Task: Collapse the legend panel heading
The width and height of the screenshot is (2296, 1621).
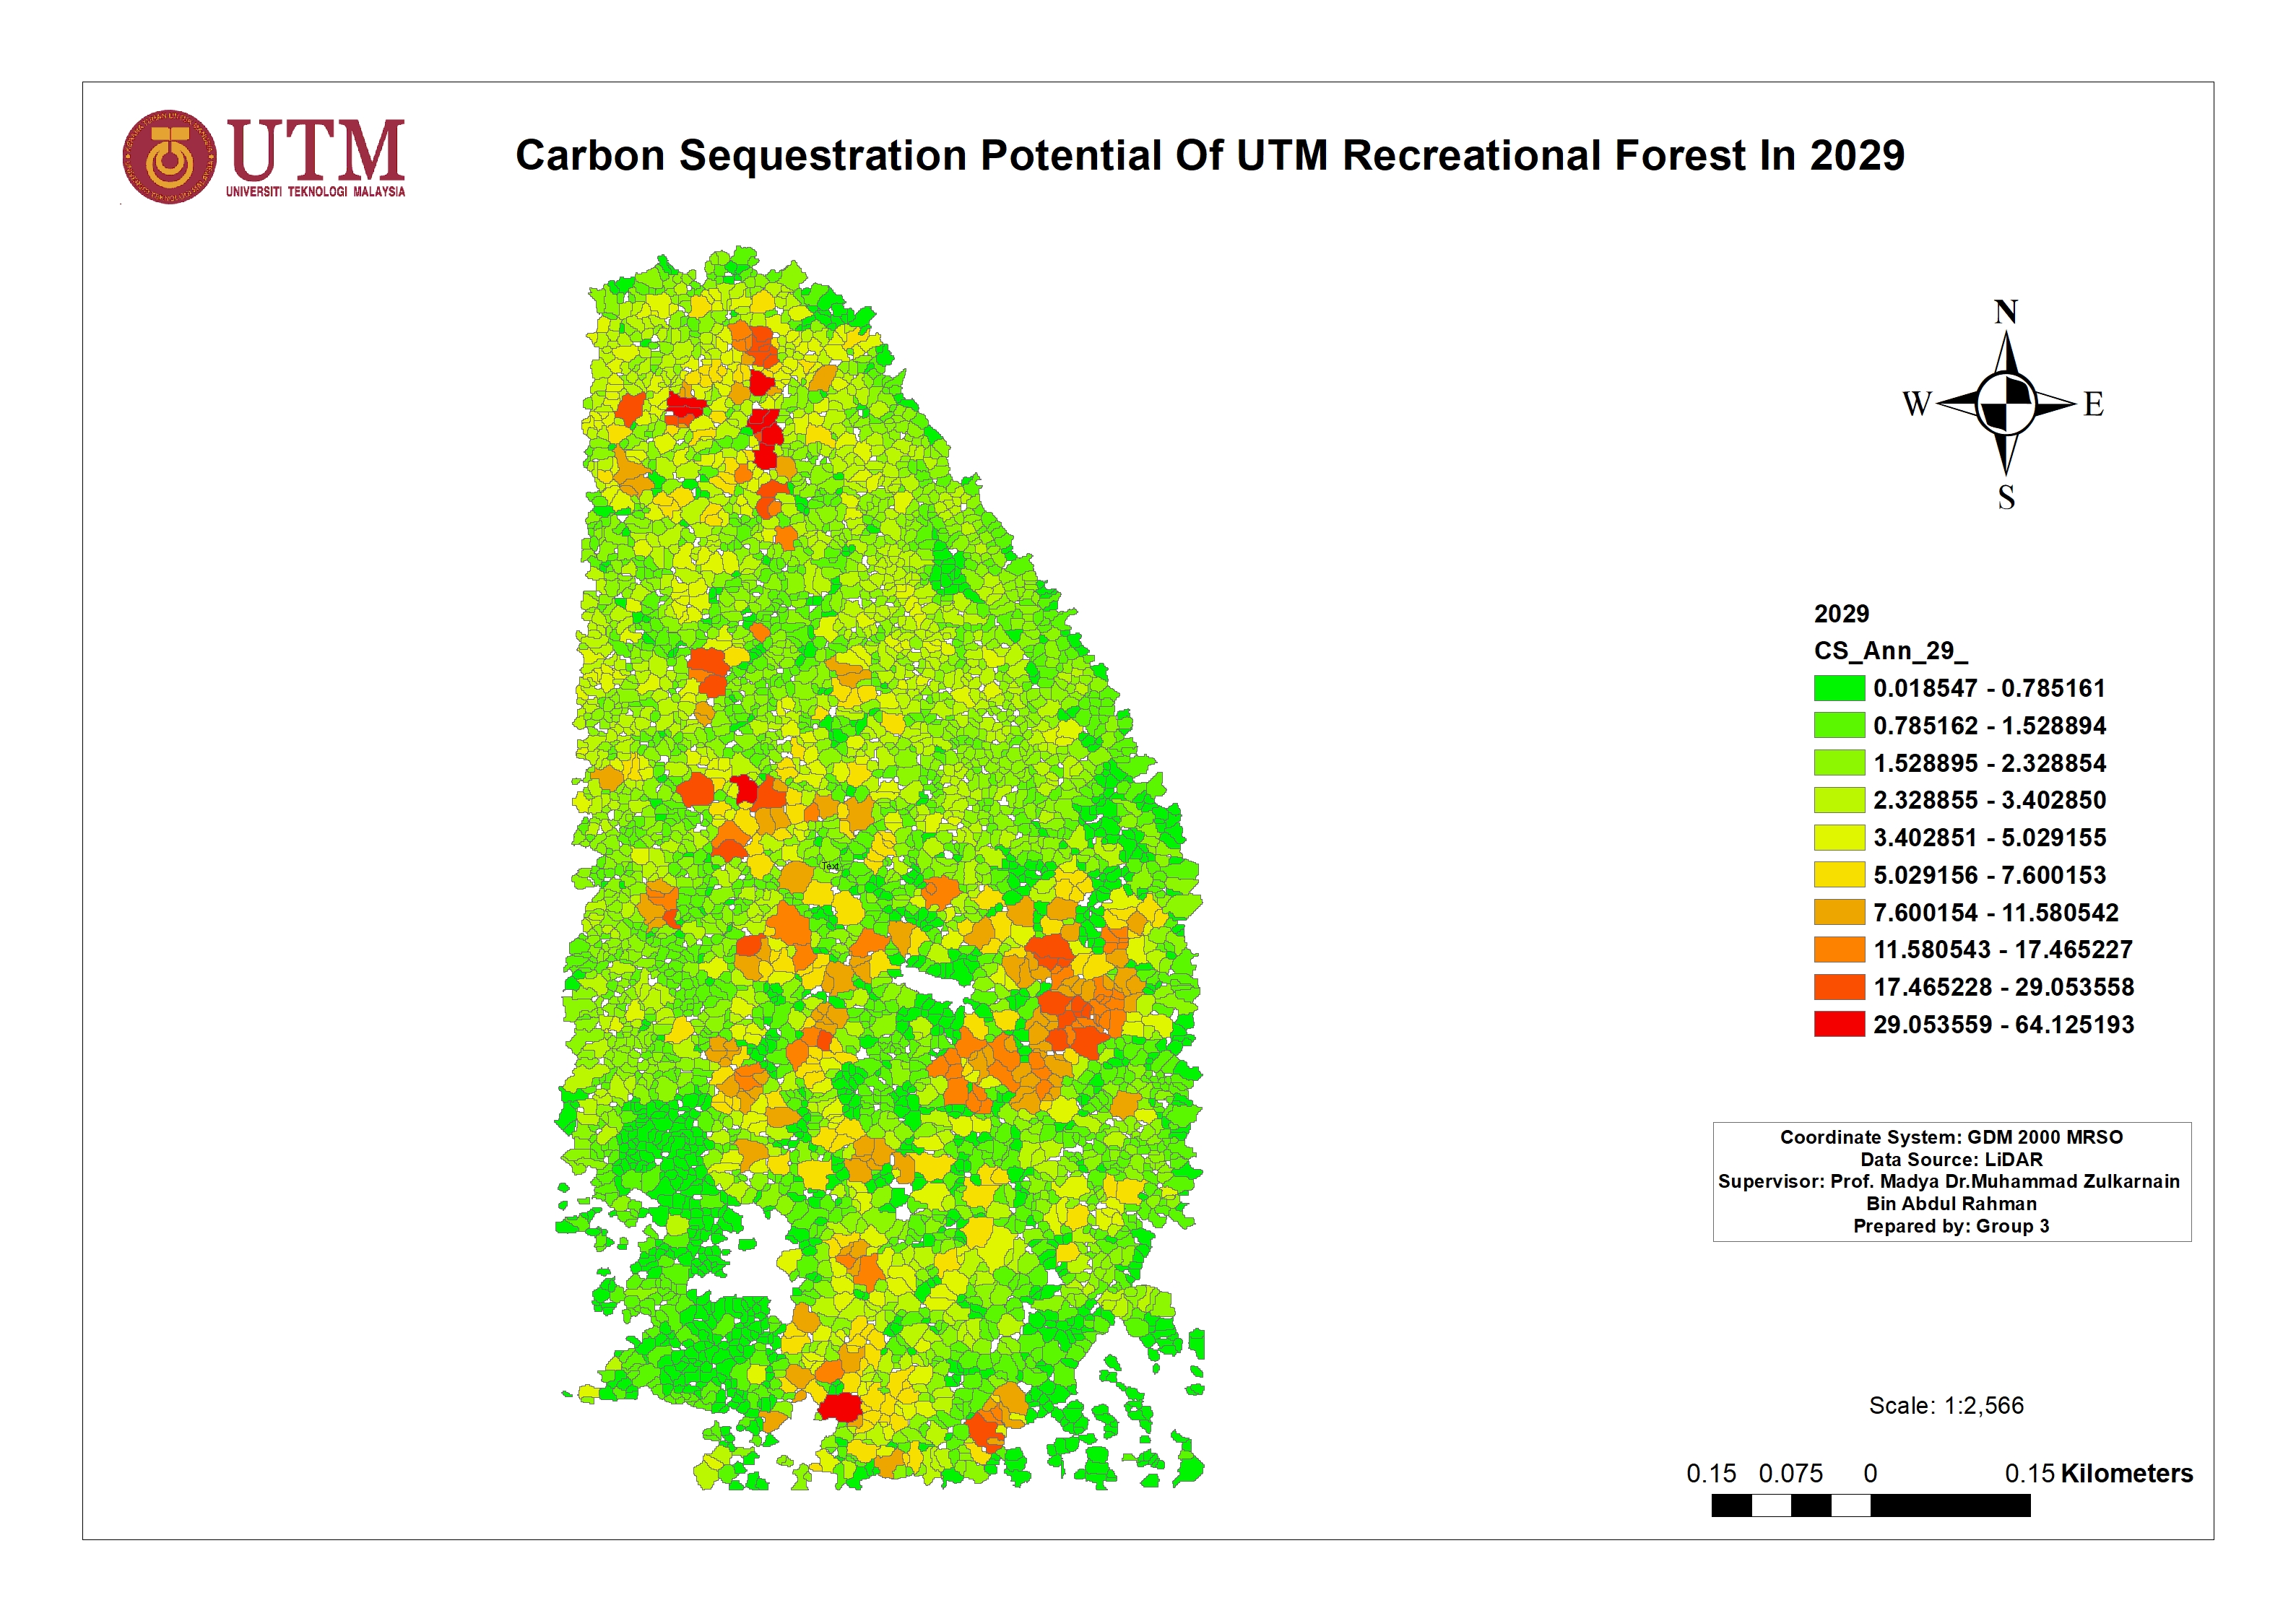Action: [x=1842, y=614]
